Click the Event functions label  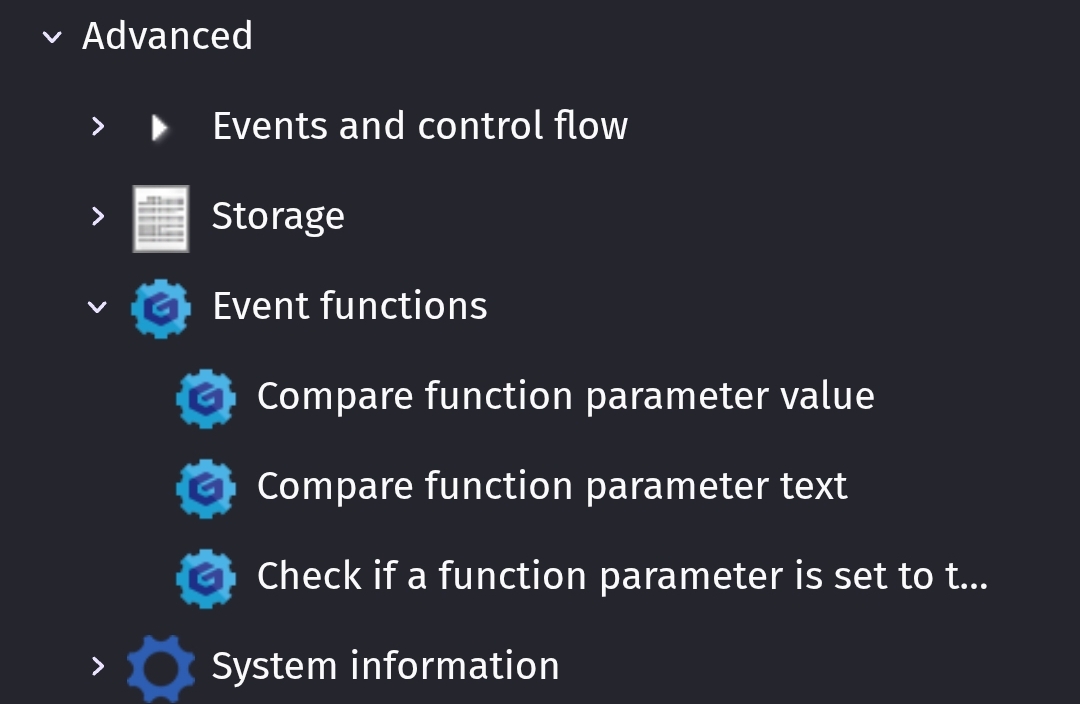(350, 306)
